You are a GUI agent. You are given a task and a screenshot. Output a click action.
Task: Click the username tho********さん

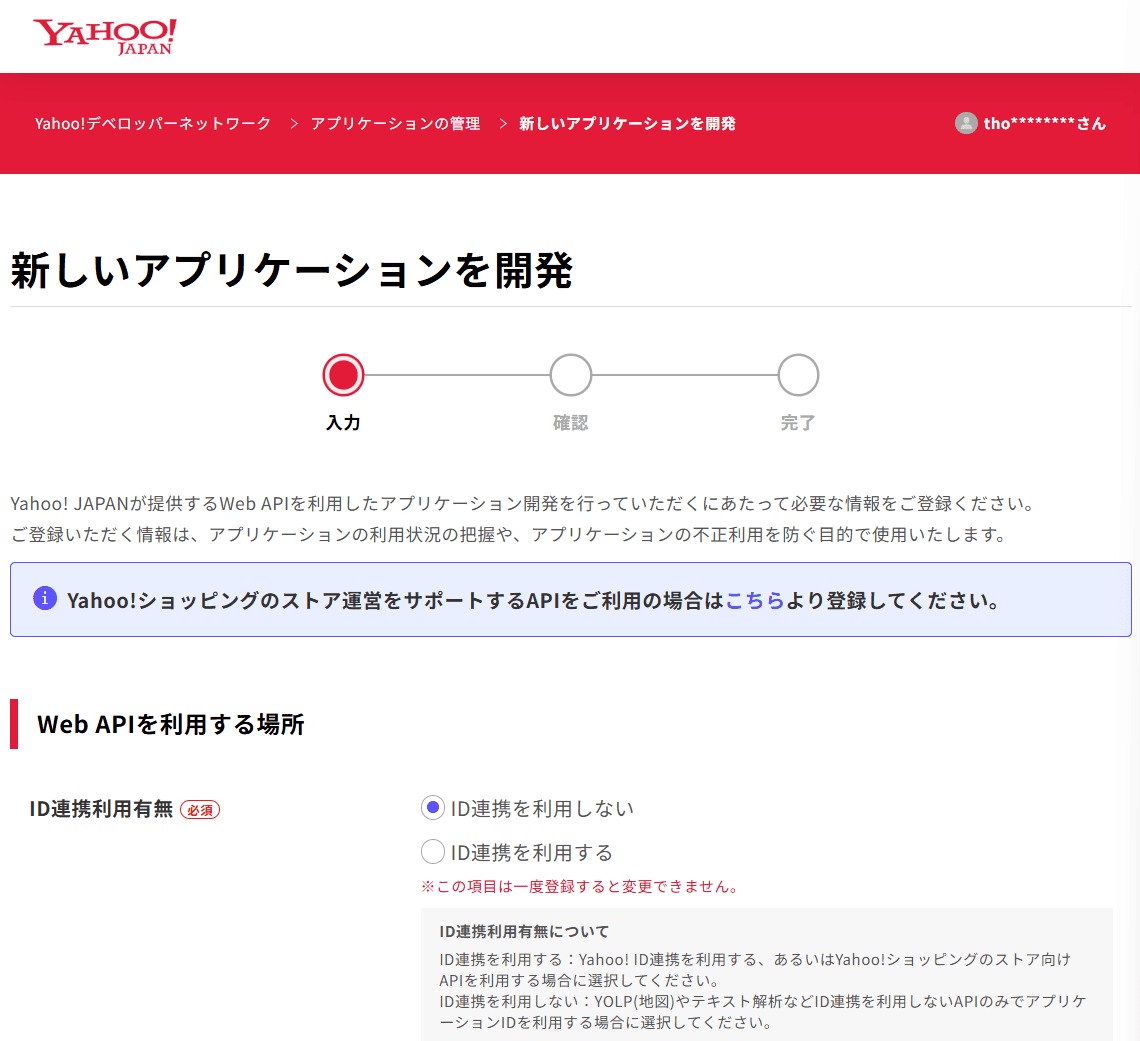(x=1044, y=124)
